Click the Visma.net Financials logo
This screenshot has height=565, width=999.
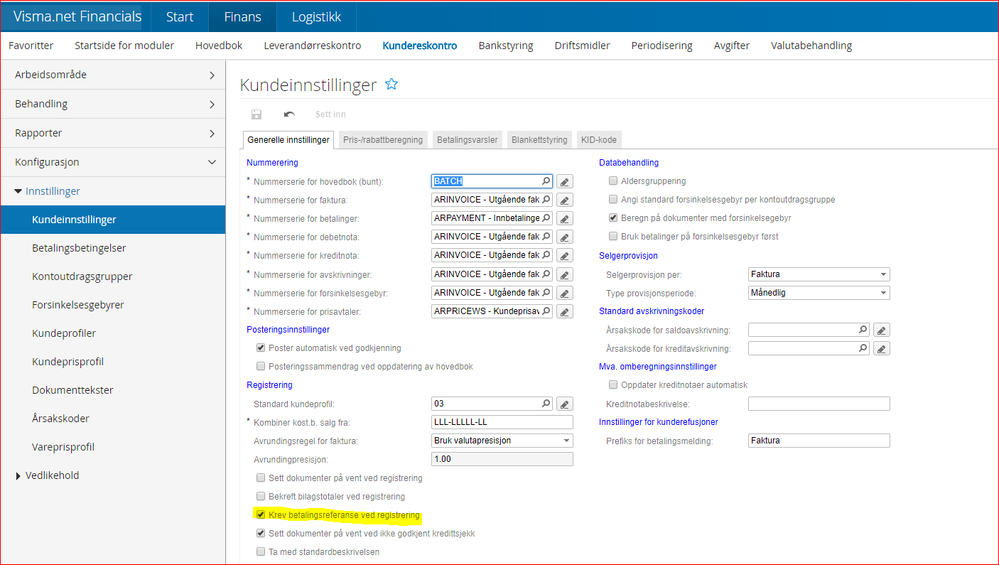[x=76, y=17]
